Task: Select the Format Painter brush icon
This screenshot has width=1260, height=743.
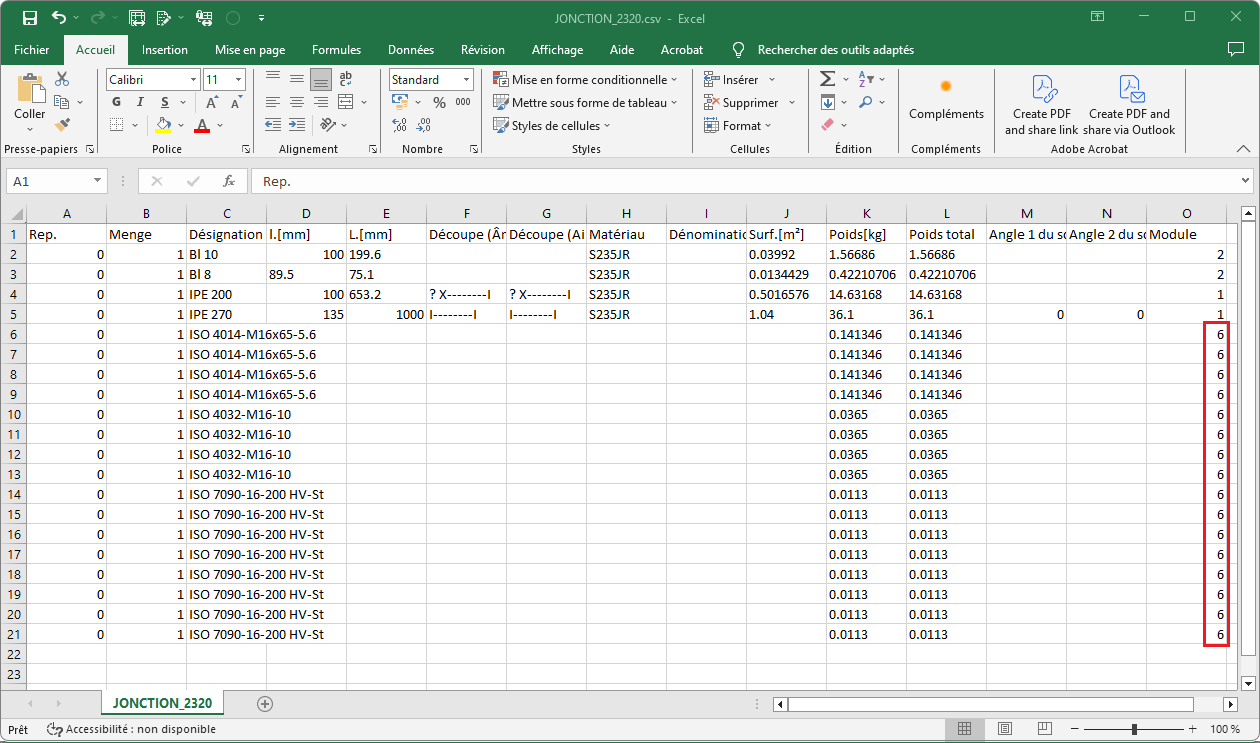Action: pyautogui.click(x=62, y=125)
